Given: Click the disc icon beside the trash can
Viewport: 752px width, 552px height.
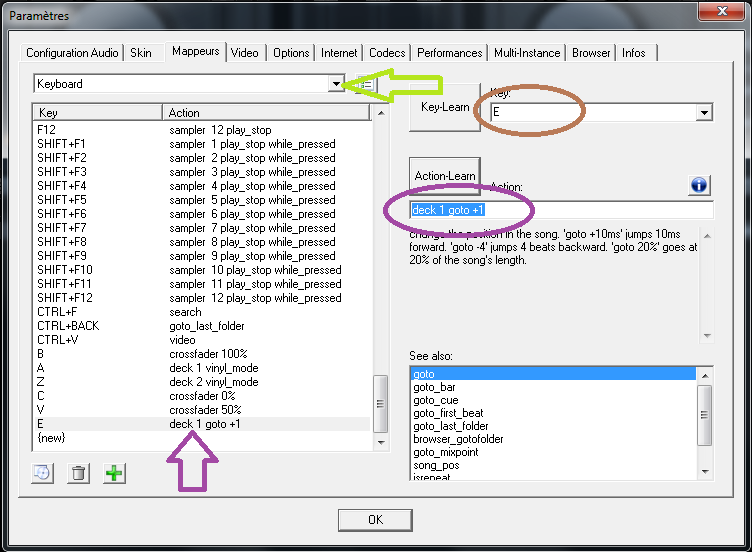Looking at the screenshot, I should pos(42,474).
